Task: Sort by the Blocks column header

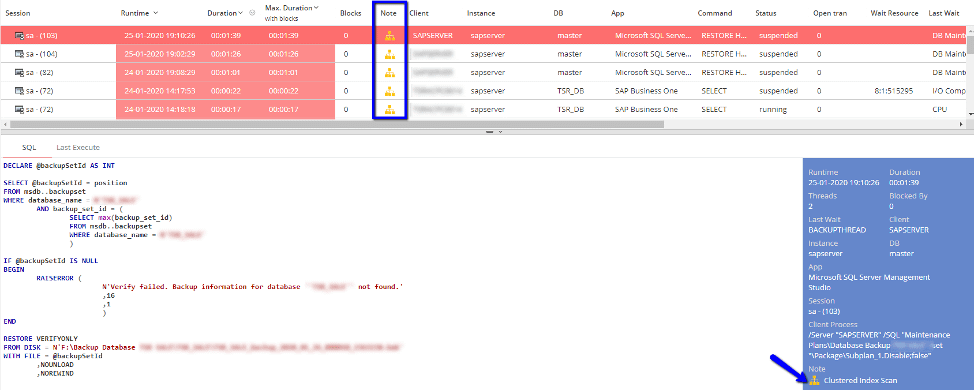Action: (351, 13)
